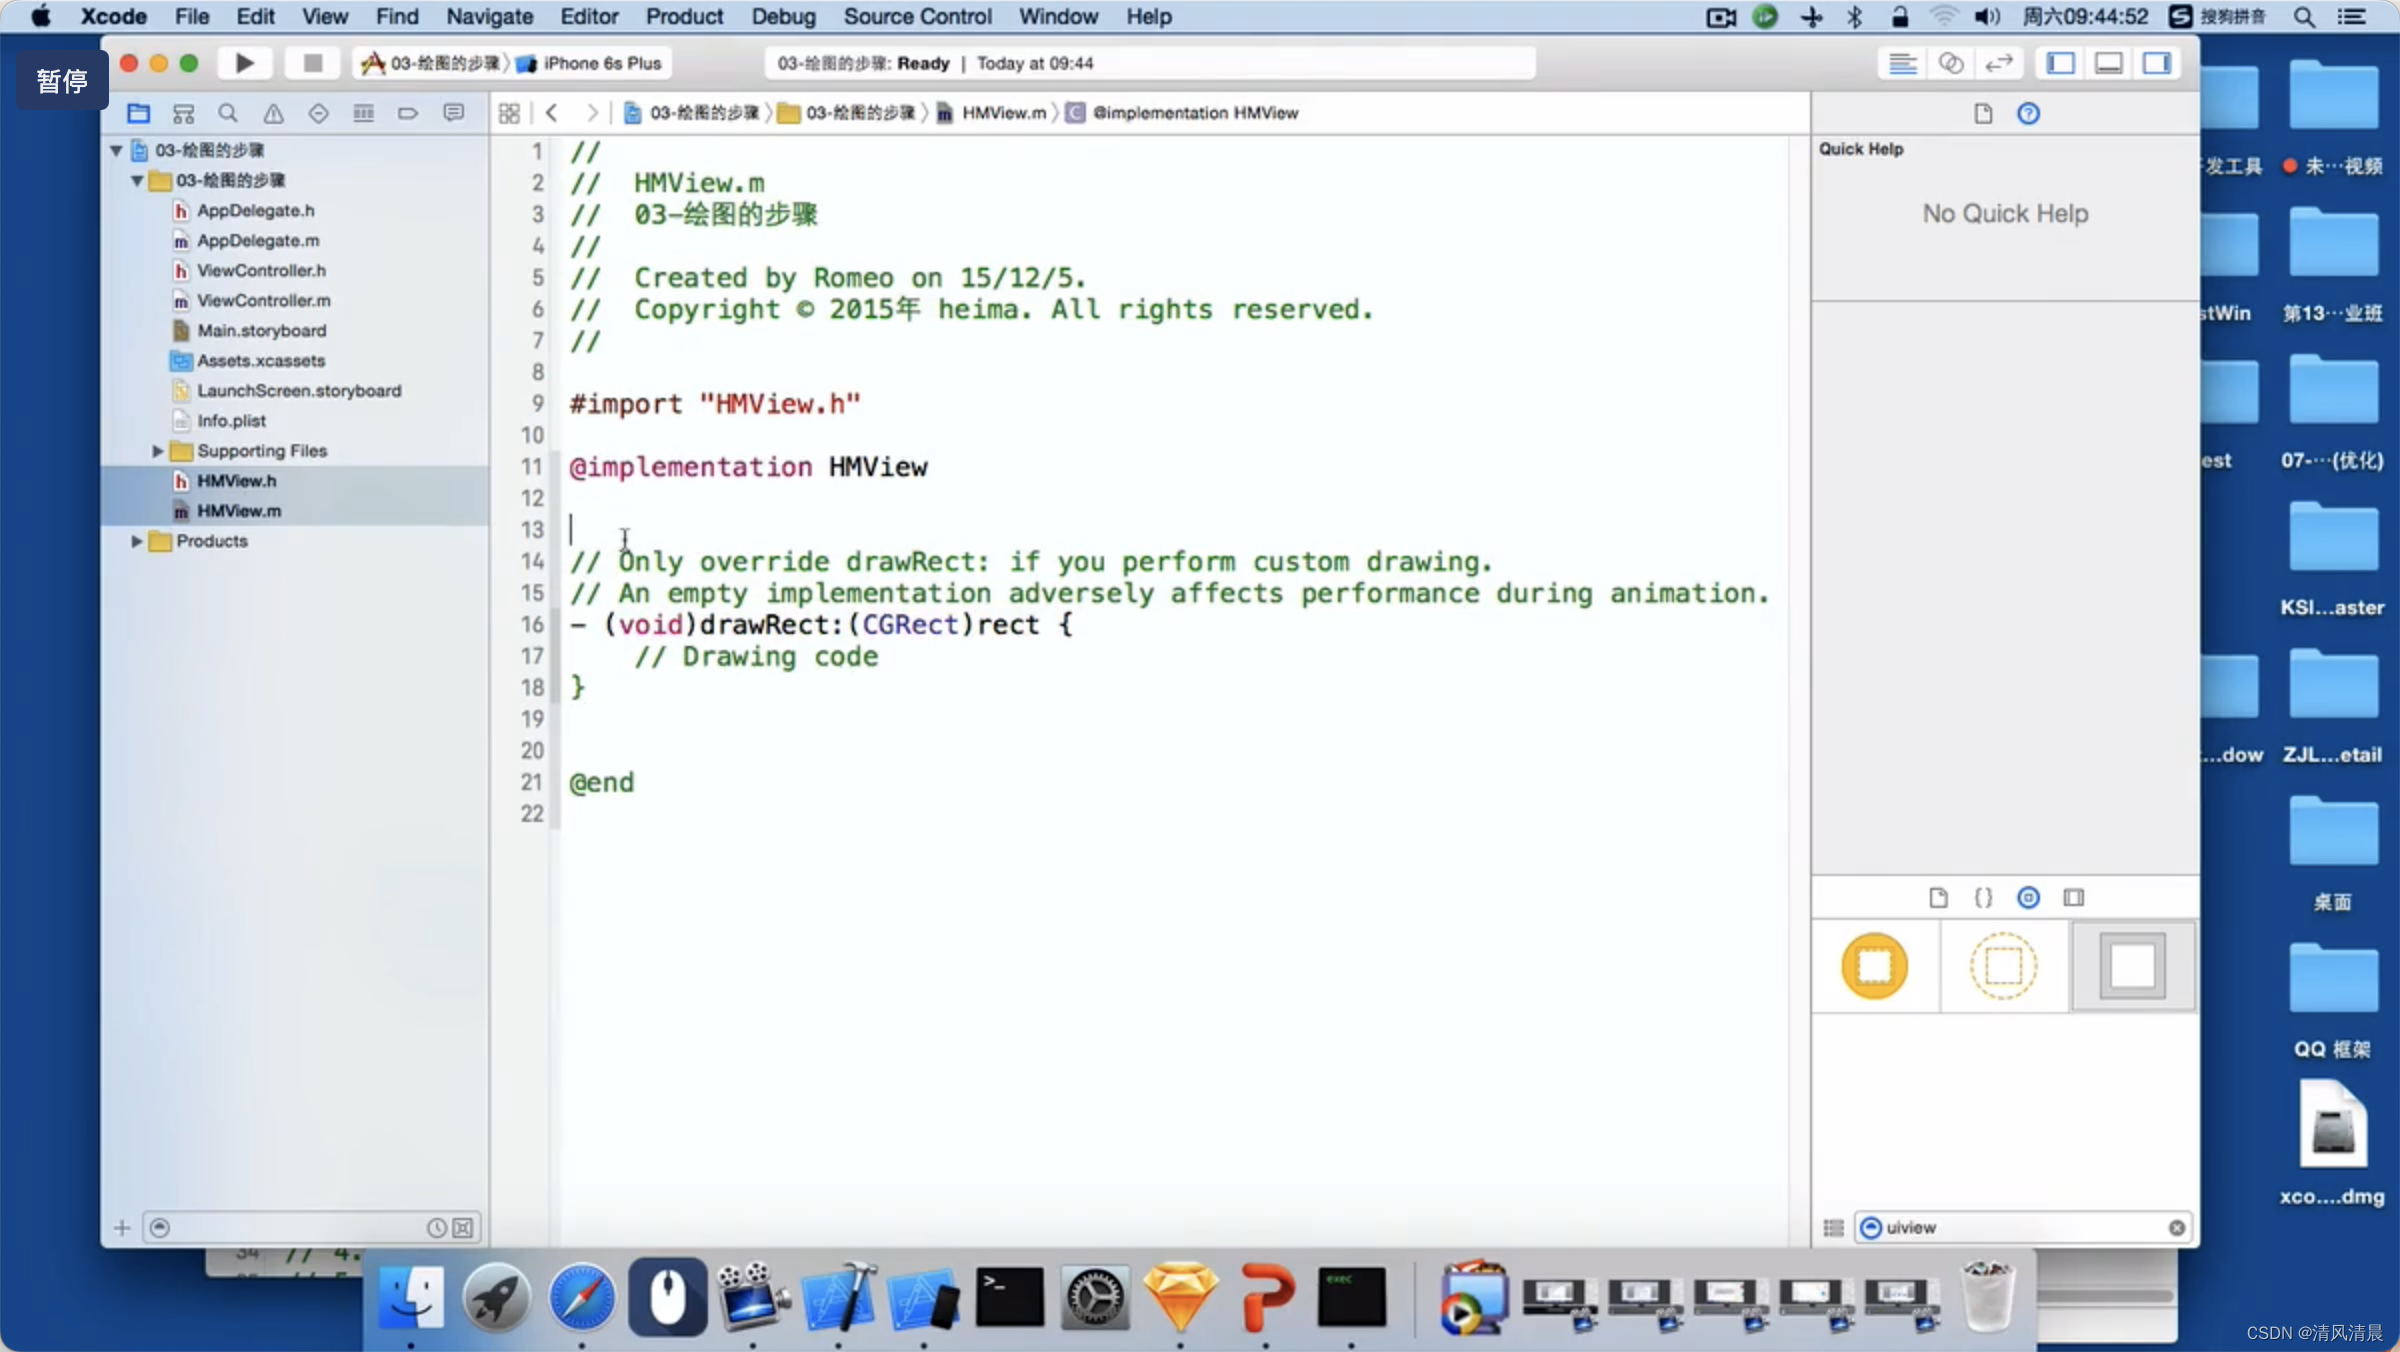Open Finder from the Dock
Screen dimensions: 2400x1352
click(x=411, y=1297)
